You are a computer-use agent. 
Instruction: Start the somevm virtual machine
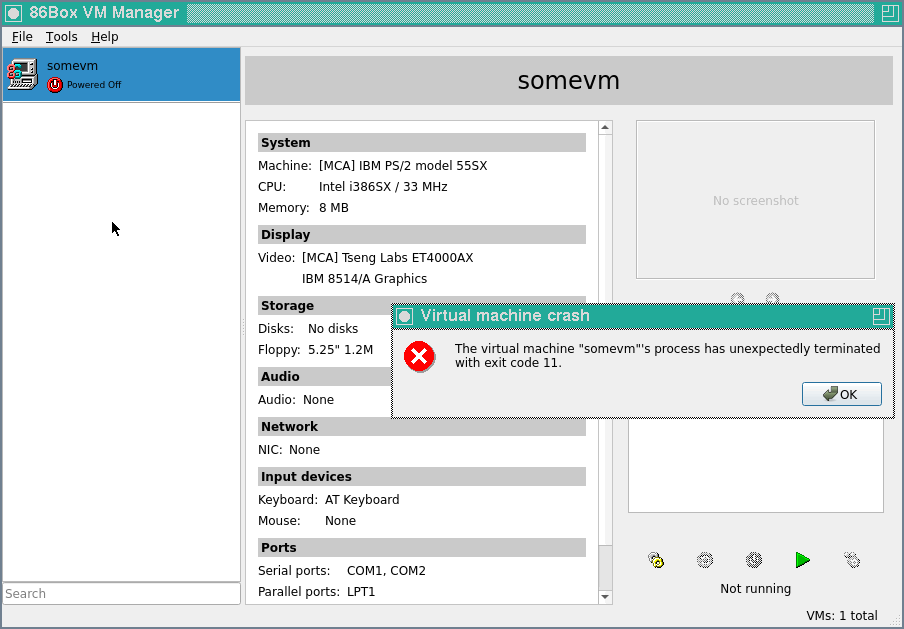pos(802,560)
